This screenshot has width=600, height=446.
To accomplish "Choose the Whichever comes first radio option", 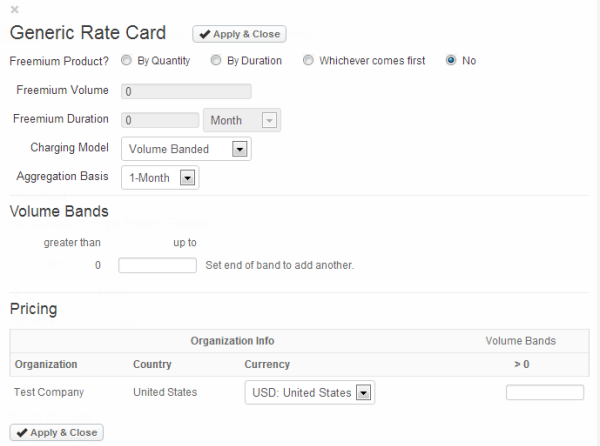I will 308,61.
